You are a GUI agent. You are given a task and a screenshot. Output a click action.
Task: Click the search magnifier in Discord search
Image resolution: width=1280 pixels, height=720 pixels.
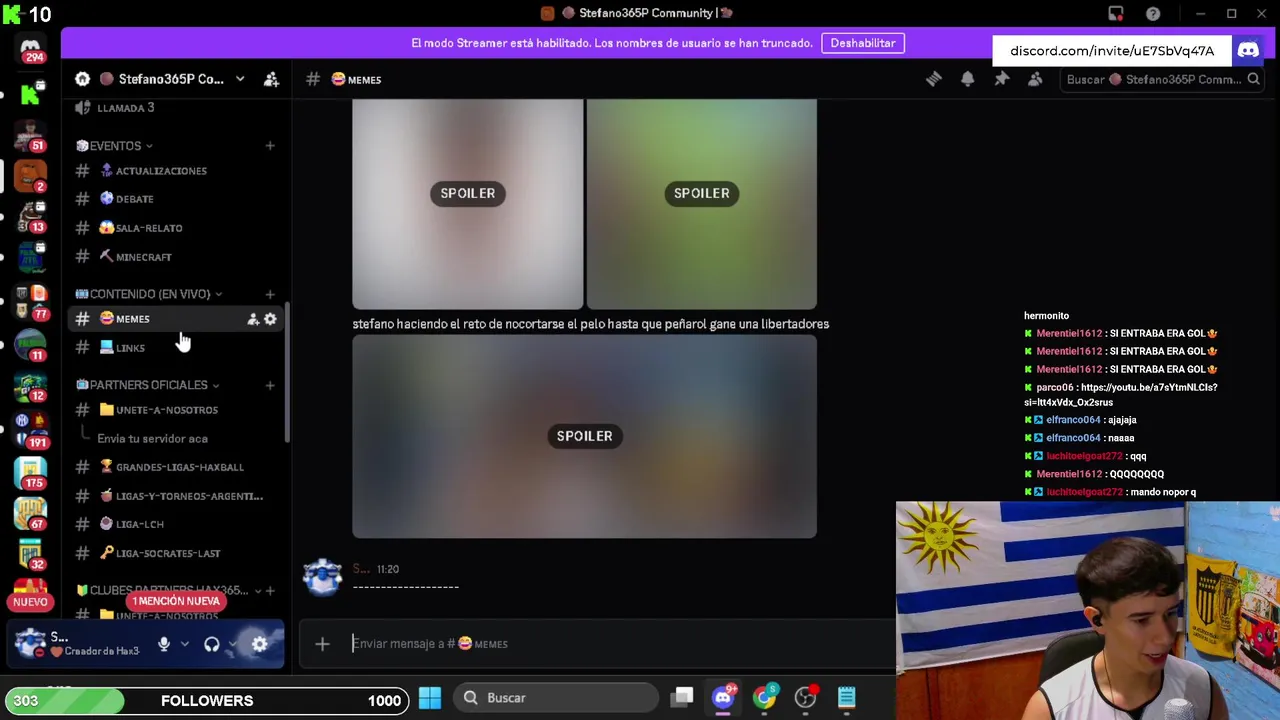(1253, 79)
